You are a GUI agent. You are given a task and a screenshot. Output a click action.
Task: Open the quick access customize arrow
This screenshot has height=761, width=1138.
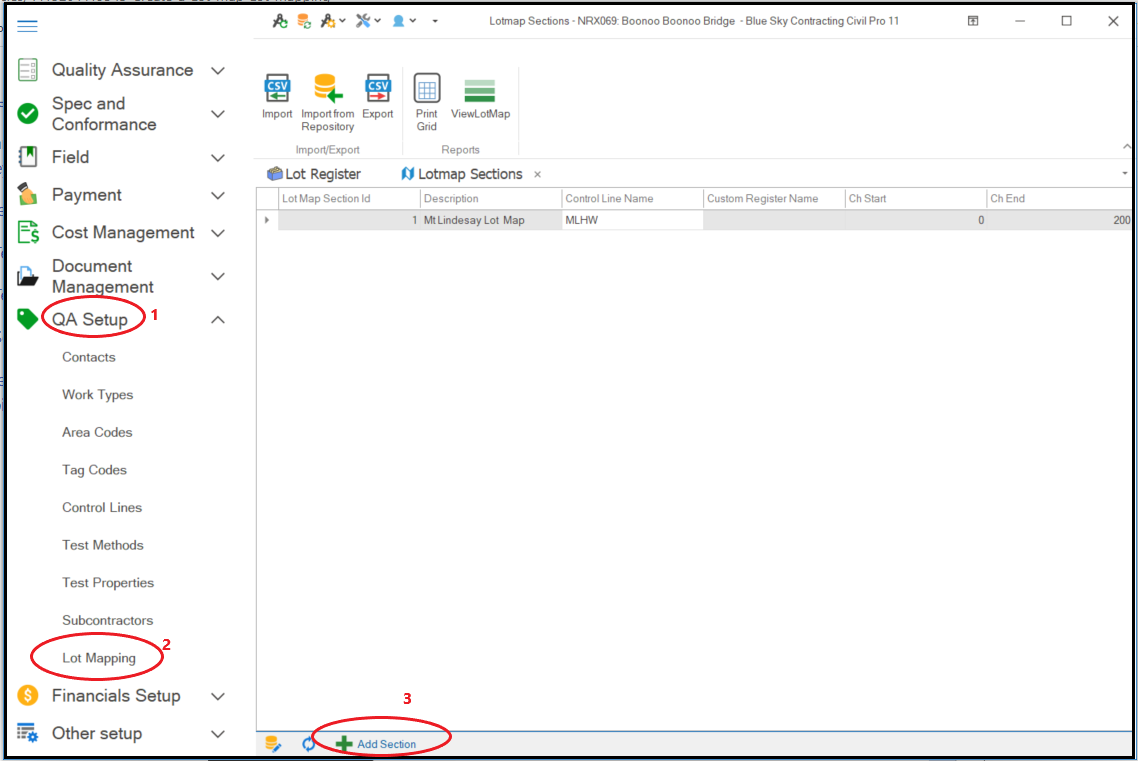[435, 21]
